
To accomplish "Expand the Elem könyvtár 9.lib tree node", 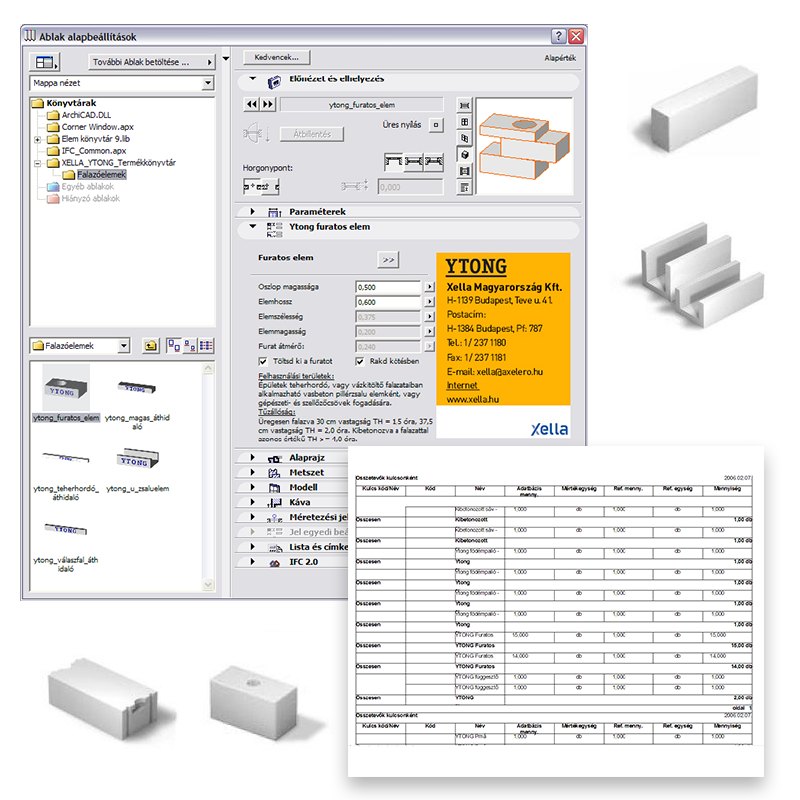I will [37, 139].
